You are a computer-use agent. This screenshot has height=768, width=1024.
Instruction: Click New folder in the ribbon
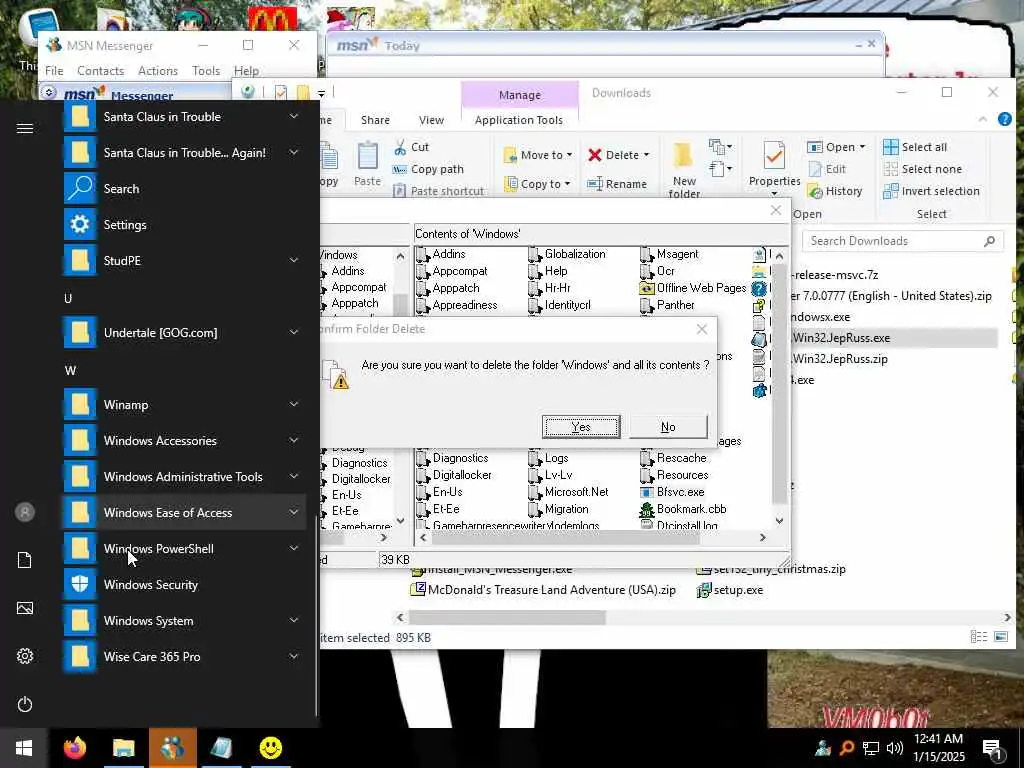[x=684, y=168]
